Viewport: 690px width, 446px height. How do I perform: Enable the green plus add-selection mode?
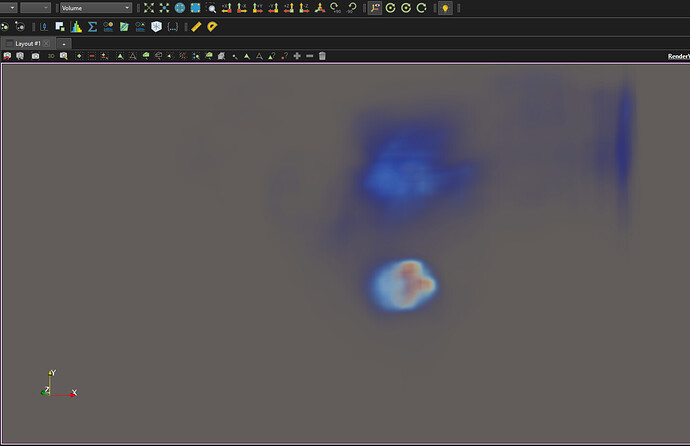pos(79,56)
